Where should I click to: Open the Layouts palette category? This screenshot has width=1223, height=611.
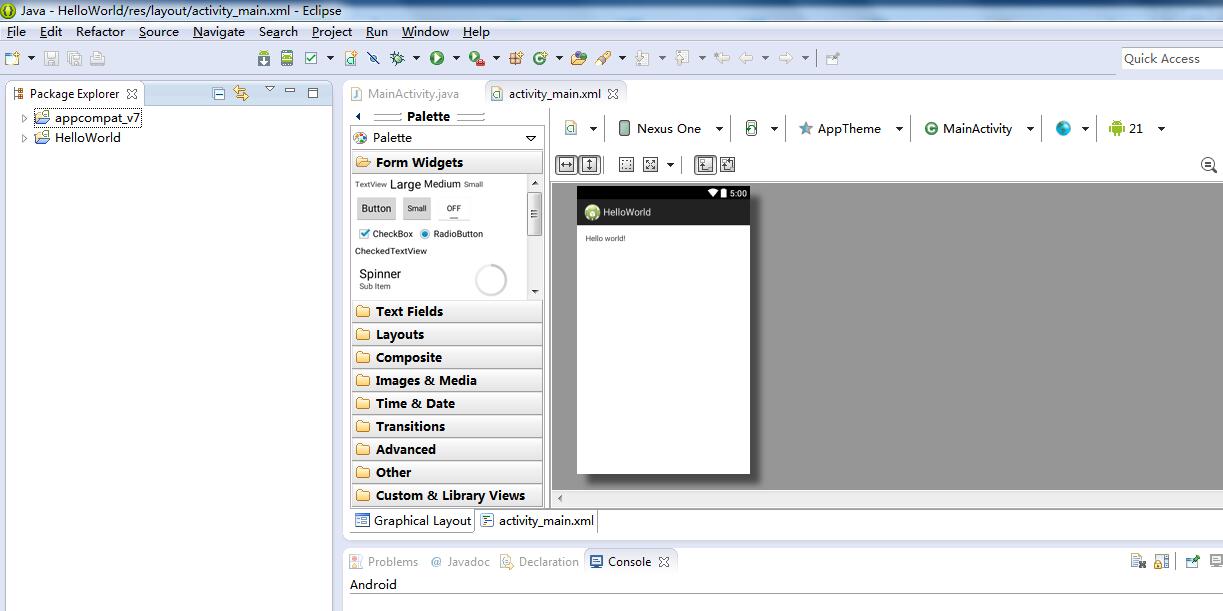coord(399,334)
